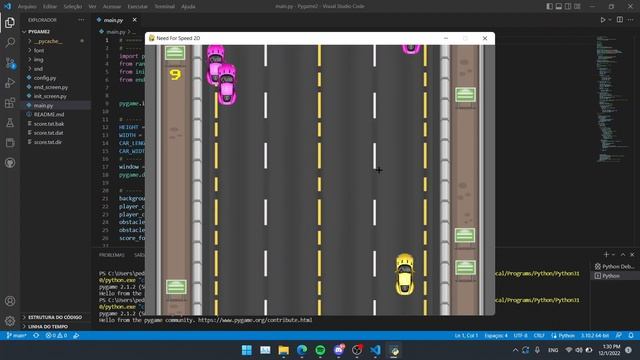Open the Accounts menu in activity bar

click(x=10, y=301)
